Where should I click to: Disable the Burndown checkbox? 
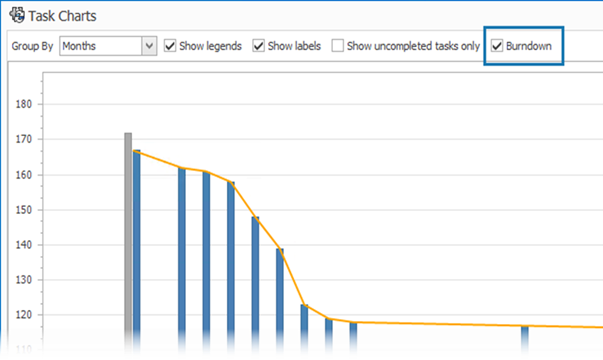497,46
